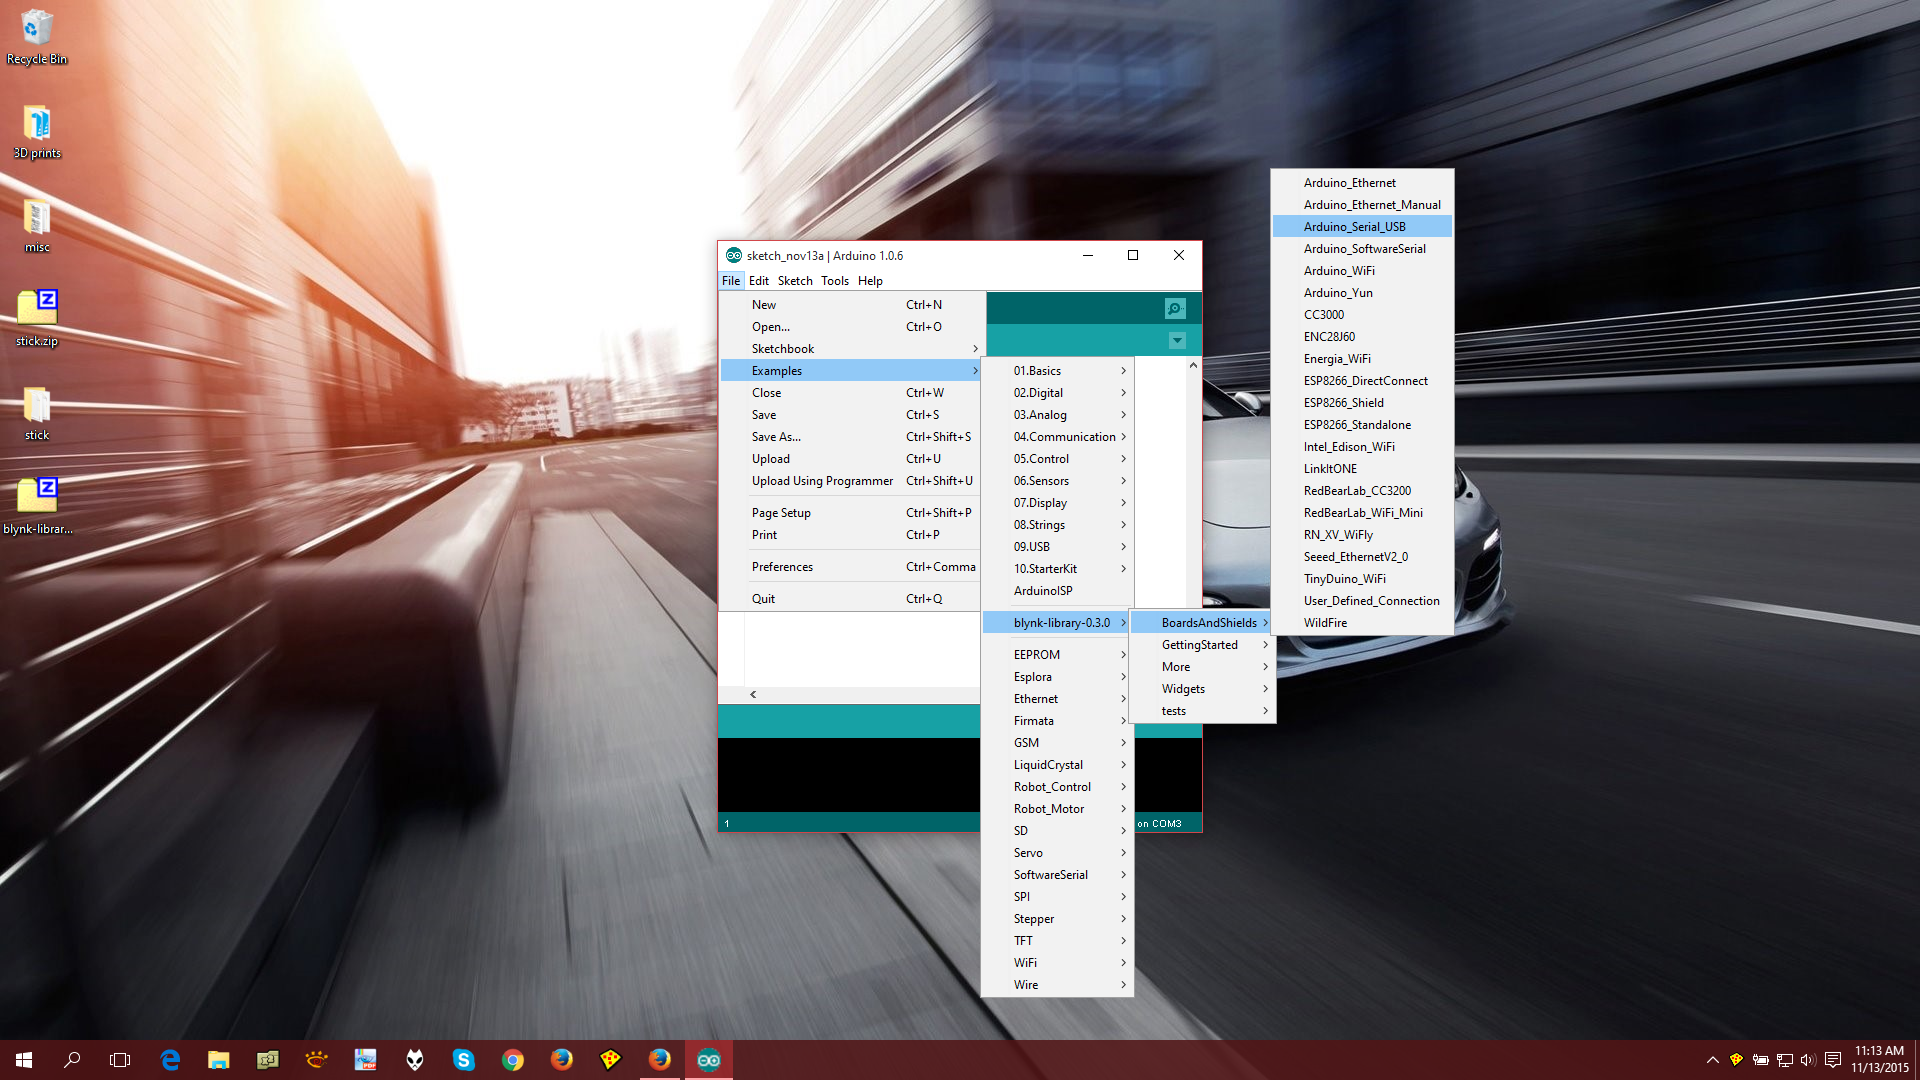Open the Serial Monitor magnifier icon
Screen dimensions: 1920x1080
(x=1175, y=308)
